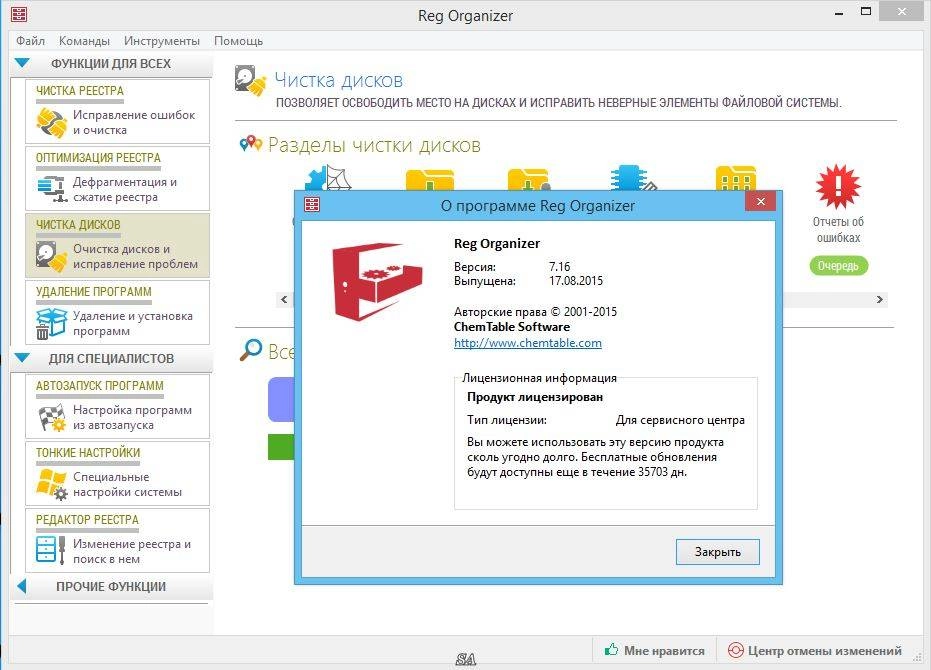Click the Windows flag icon under ТОНКИЕ НАСТРОЙКИ
Viewport: 931px width, 670px height.
tap(52, 484)
